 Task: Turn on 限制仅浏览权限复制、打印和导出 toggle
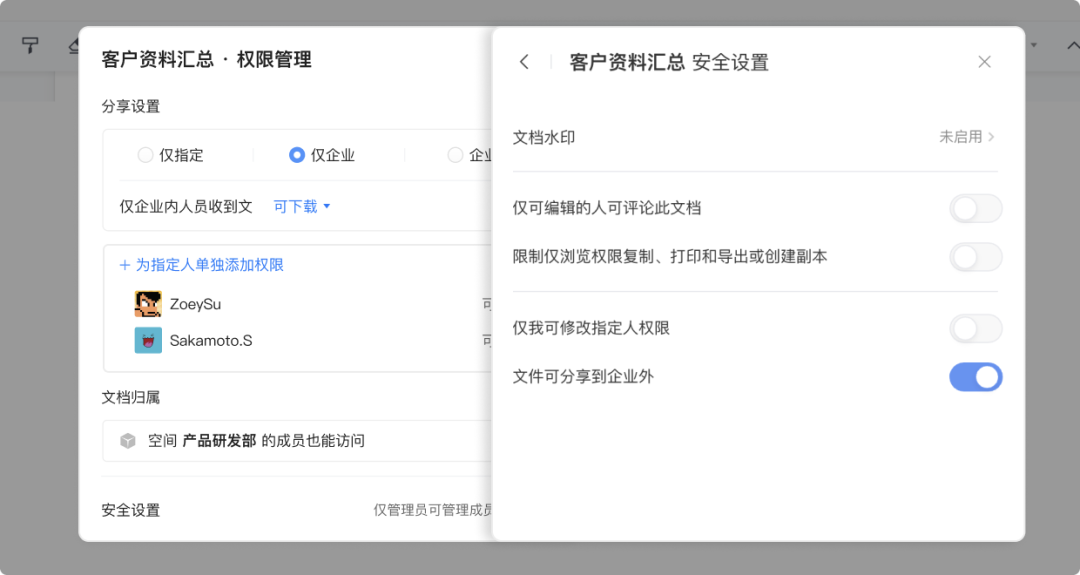975,257
